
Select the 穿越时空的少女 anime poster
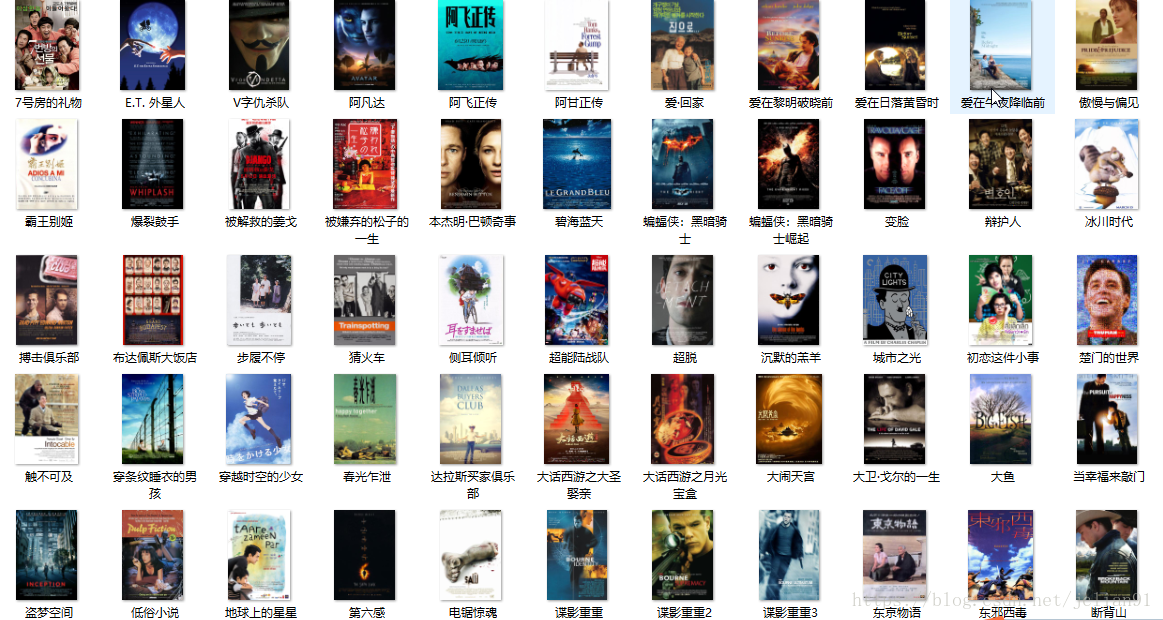(x=259, y=419)
